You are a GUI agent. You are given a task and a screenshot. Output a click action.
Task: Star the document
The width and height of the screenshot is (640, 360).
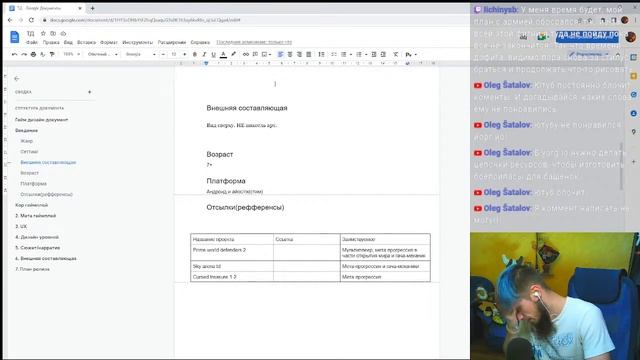point(43,33)
